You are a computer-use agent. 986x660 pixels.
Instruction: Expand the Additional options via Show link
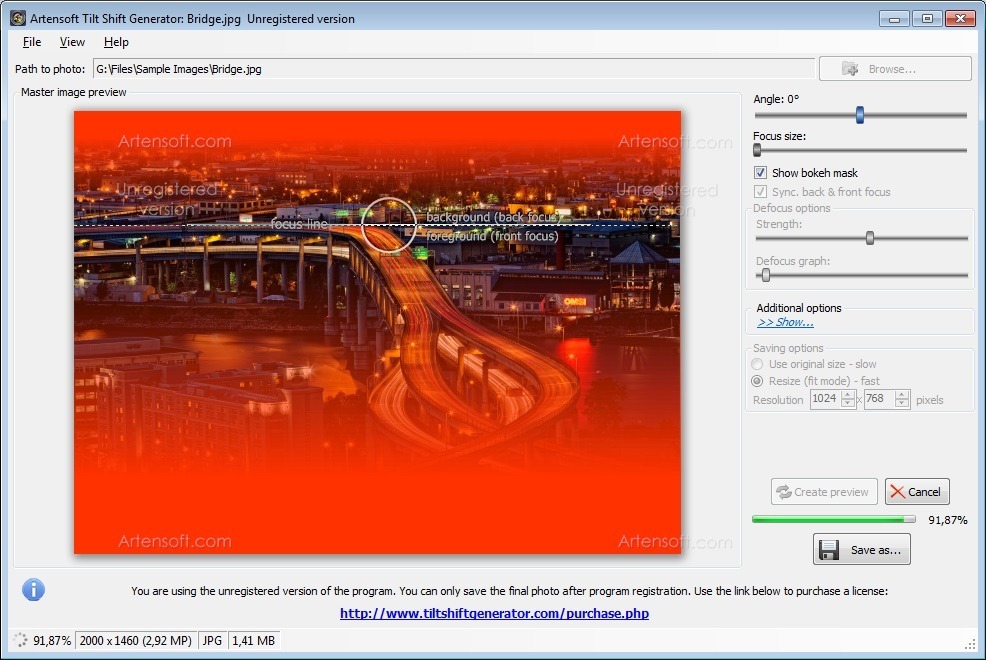(x=786, y=322)
